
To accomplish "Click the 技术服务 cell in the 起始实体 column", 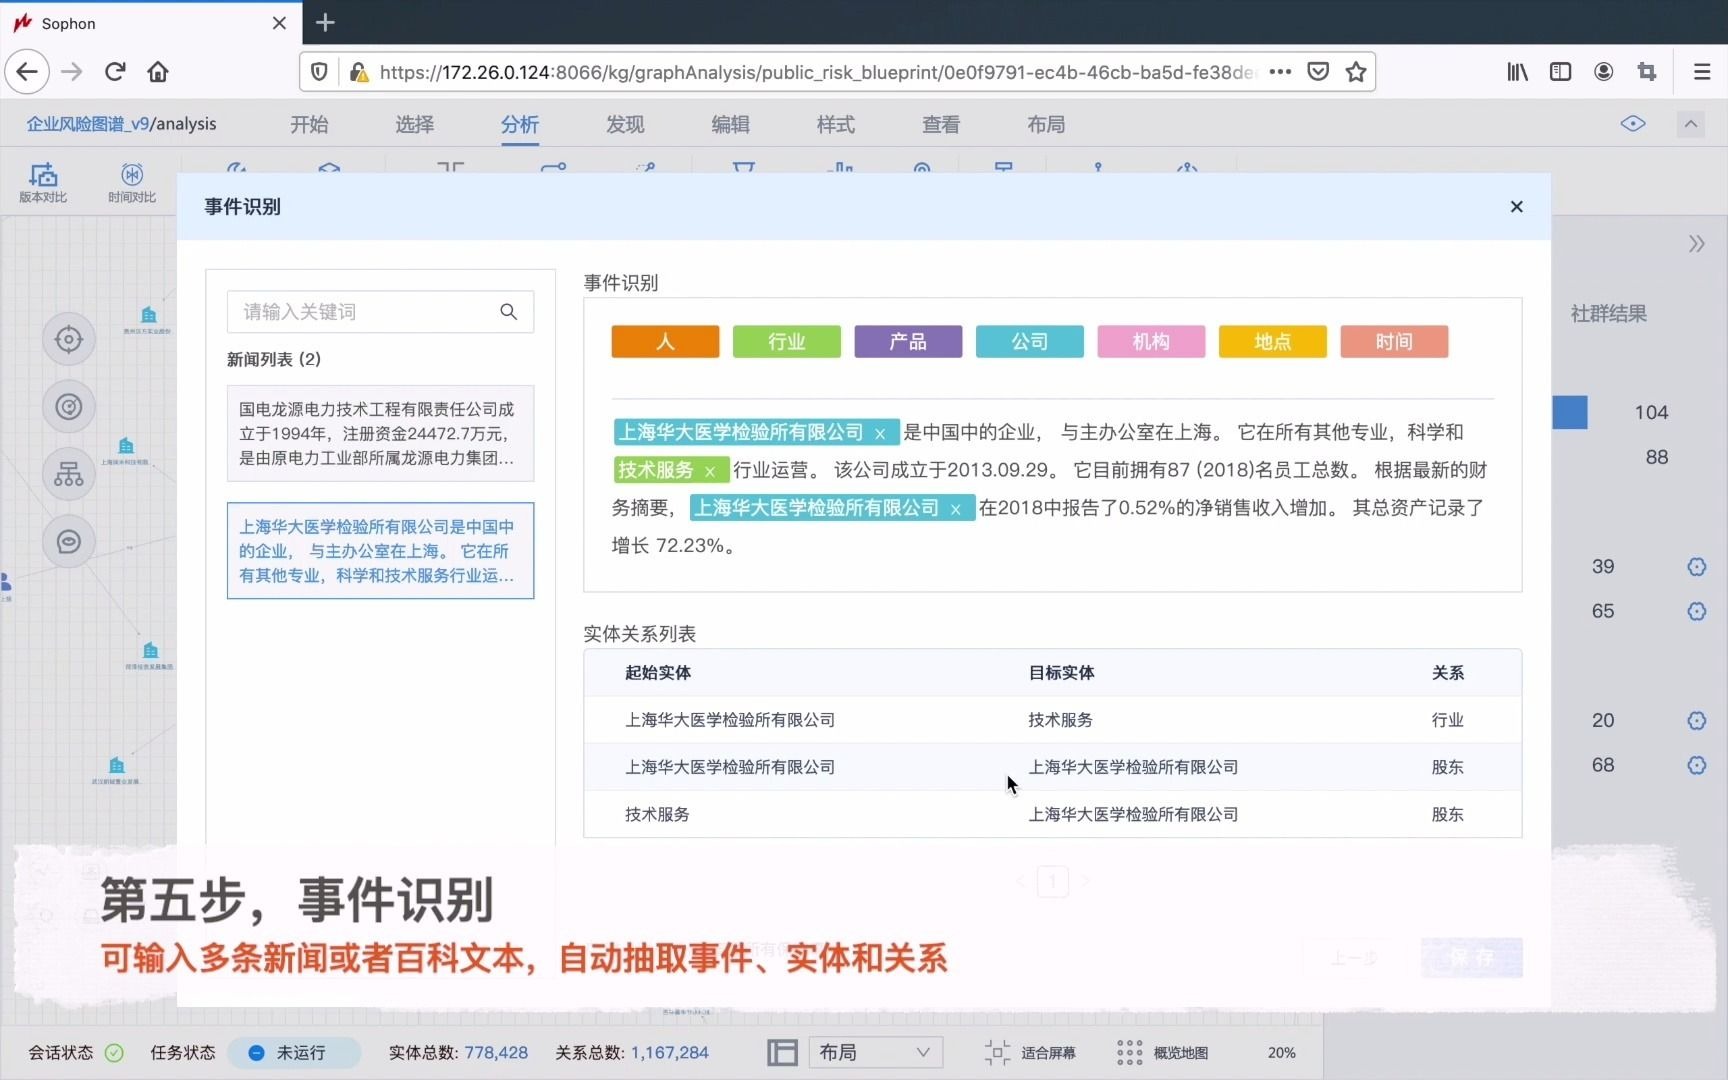I will point(657,814).
